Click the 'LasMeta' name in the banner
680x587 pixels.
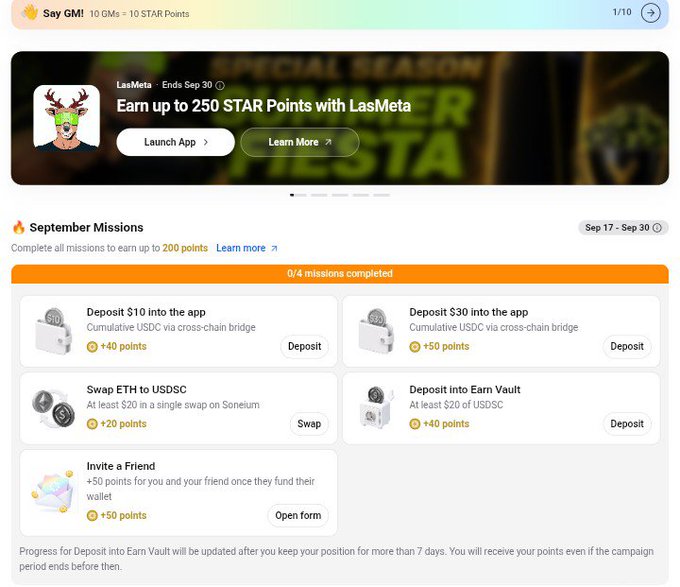(x=134, y=85)
